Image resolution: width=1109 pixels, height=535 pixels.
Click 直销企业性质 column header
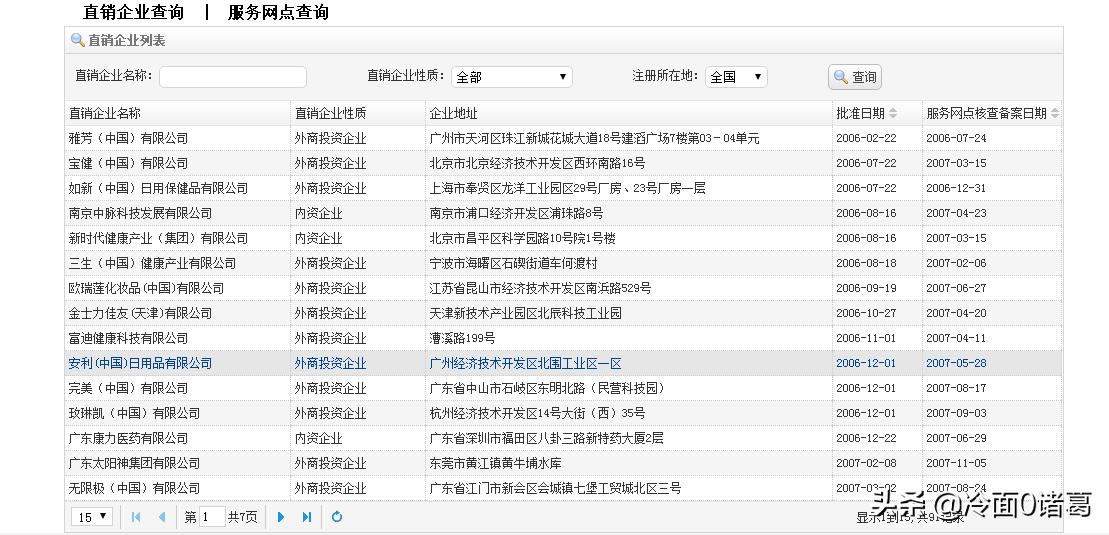[330, 113]
